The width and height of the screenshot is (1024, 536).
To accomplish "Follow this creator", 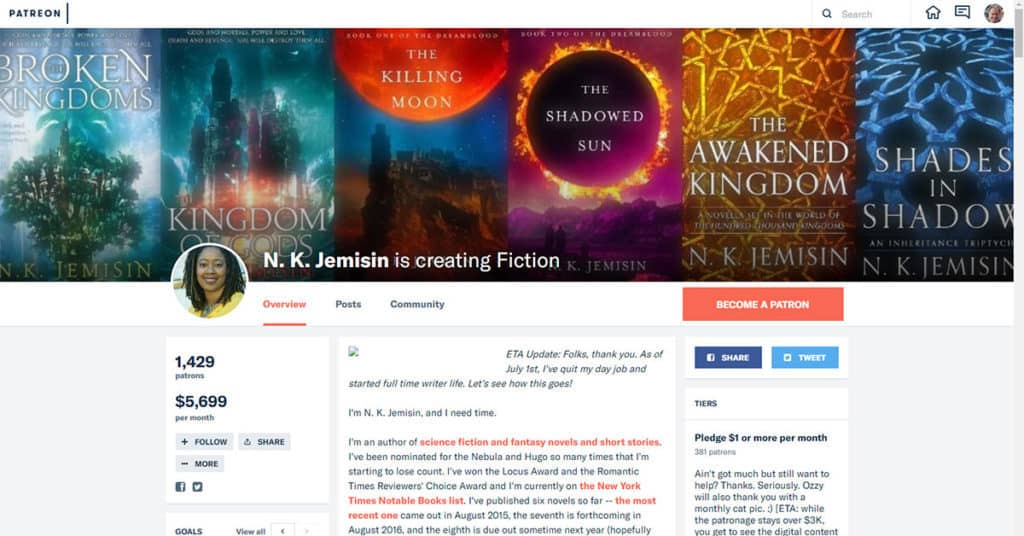I will coord(204,442).
